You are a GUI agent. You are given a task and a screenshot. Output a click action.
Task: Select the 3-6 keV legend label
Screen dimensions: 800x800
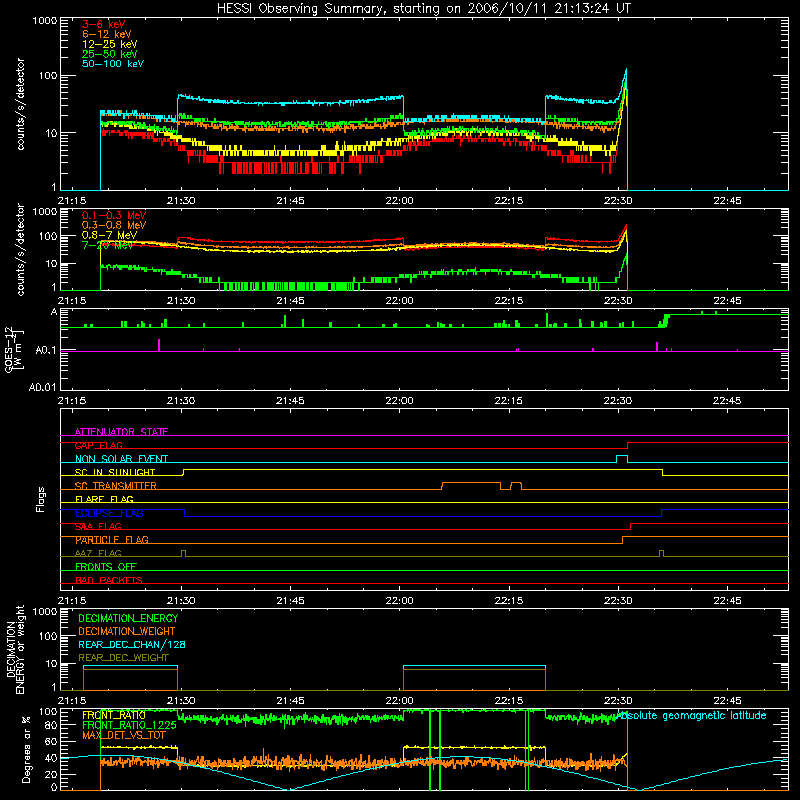click(104, 24)
